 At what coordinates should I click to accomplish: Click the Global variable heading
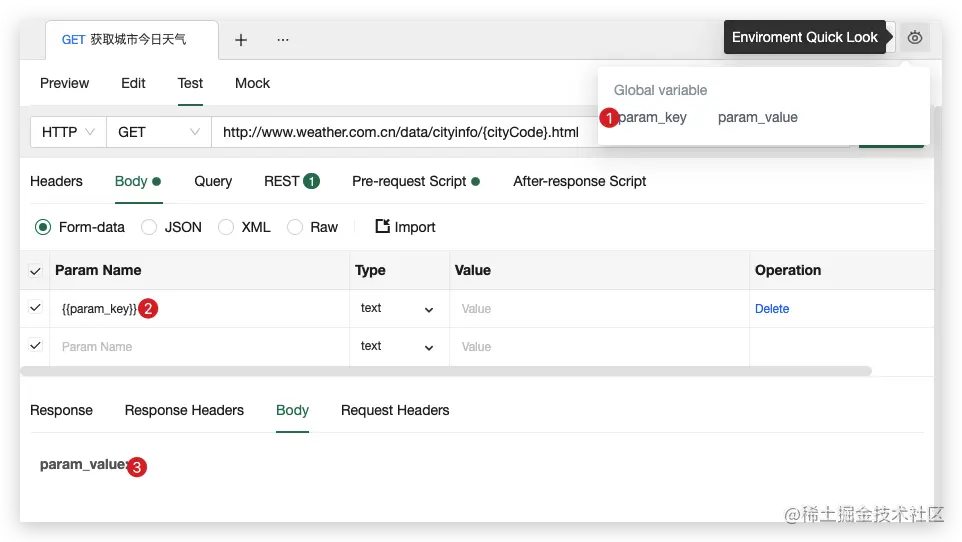click(x=660, y=90)
